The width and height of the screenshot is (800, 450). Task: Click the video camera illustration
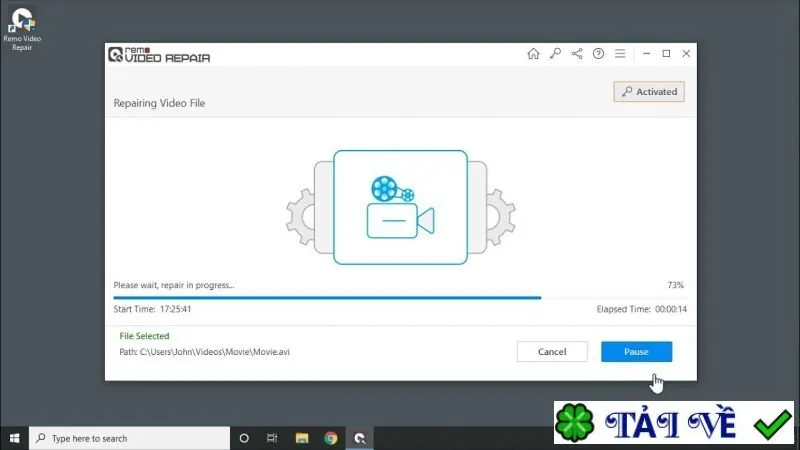click(401, 207)
